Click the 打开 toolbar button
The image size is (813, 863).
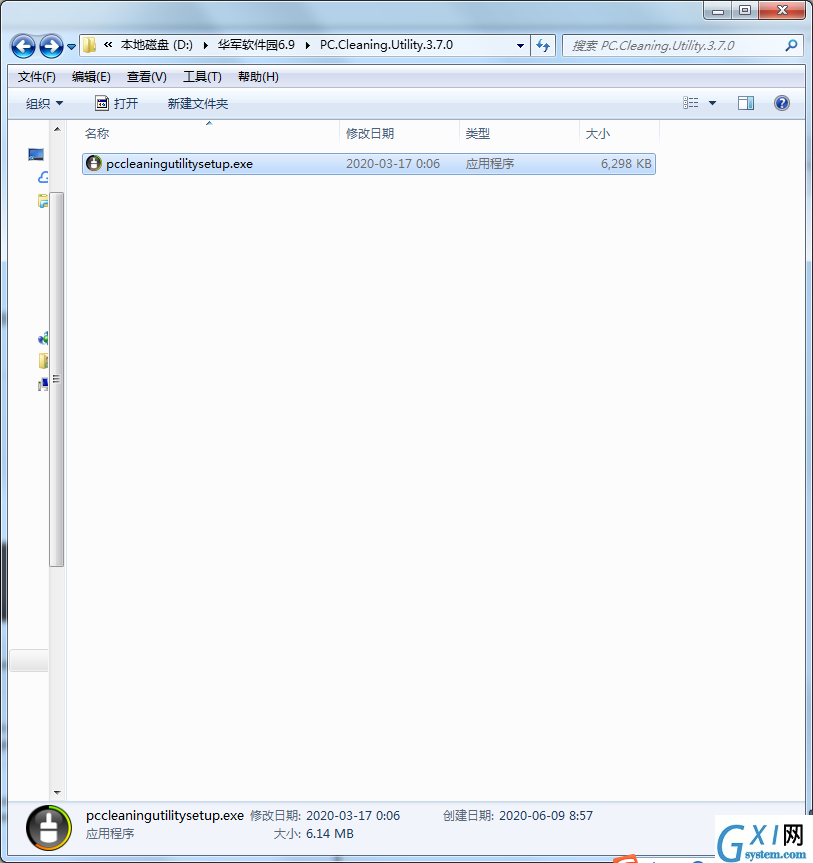(117, 103)
